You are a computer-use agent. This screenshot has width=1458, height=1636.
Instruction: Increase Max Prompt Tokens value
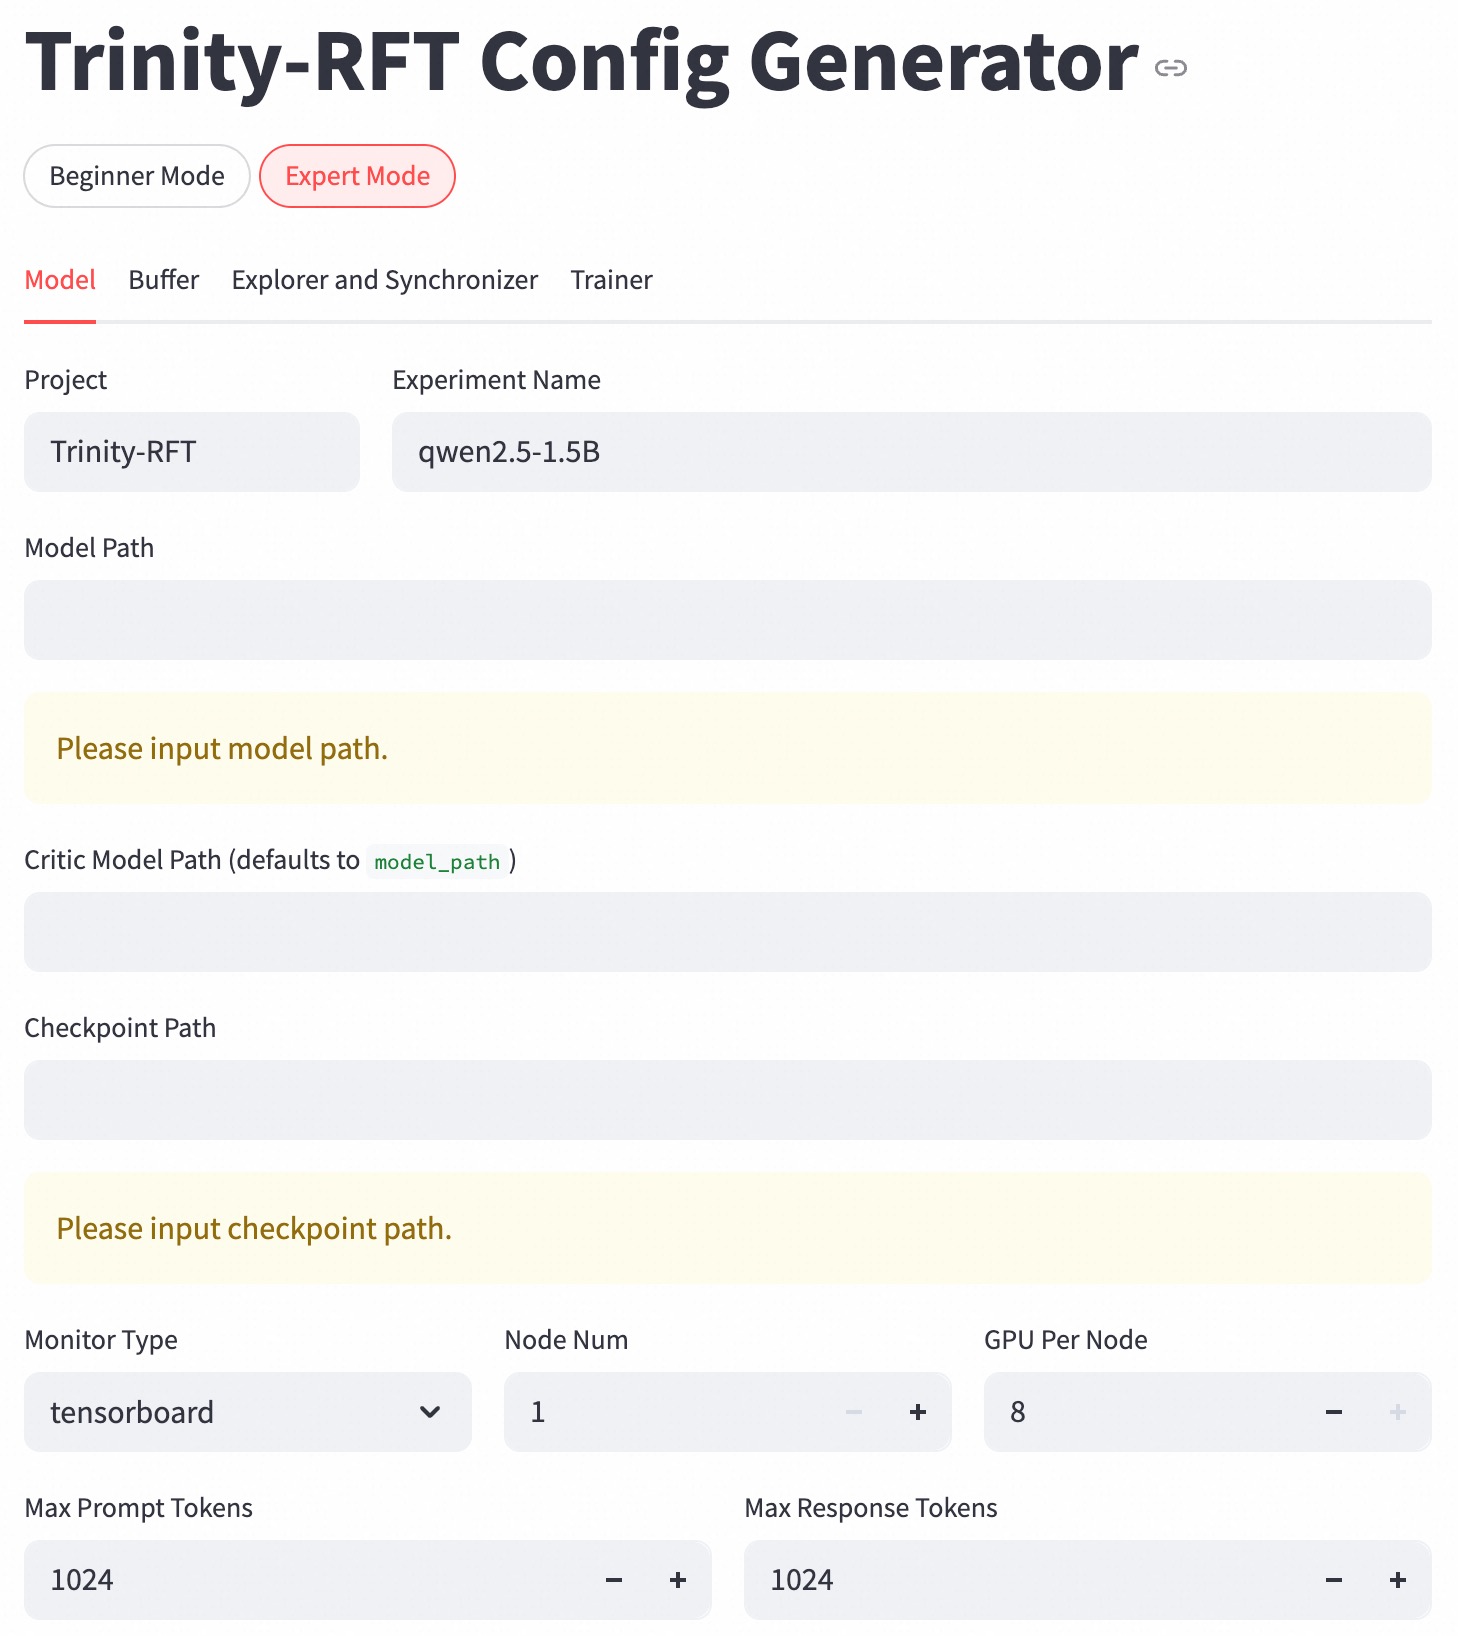coord(678,1580)
